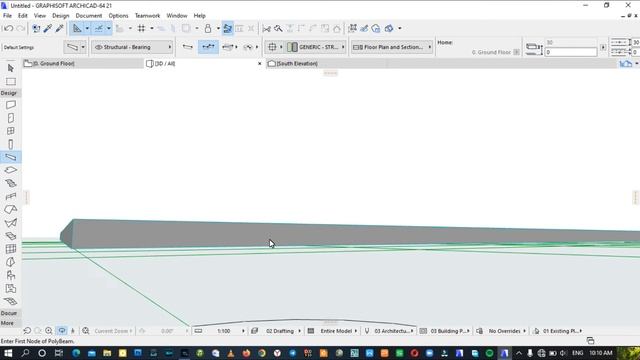
Task: Toggle the Orbit mode button
Action: (x=62, y=331)
